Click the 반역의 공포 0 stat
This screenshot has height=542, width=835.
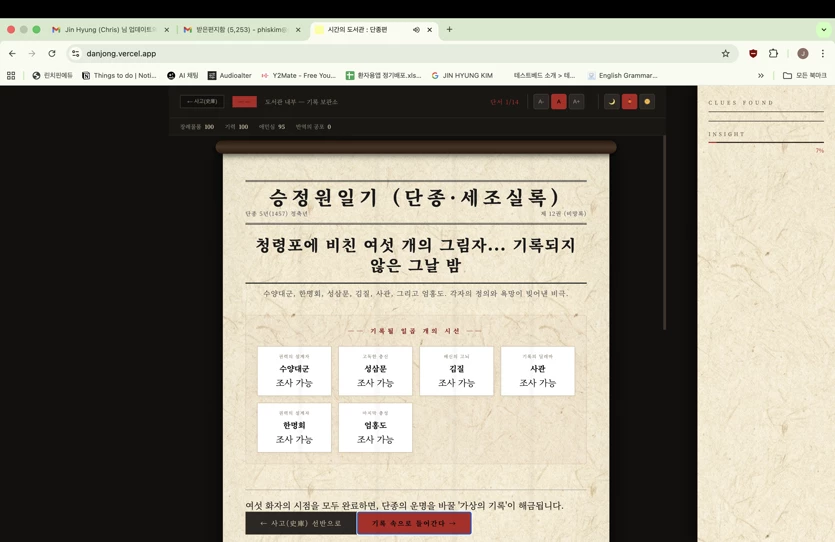click(x=313, y=127)
